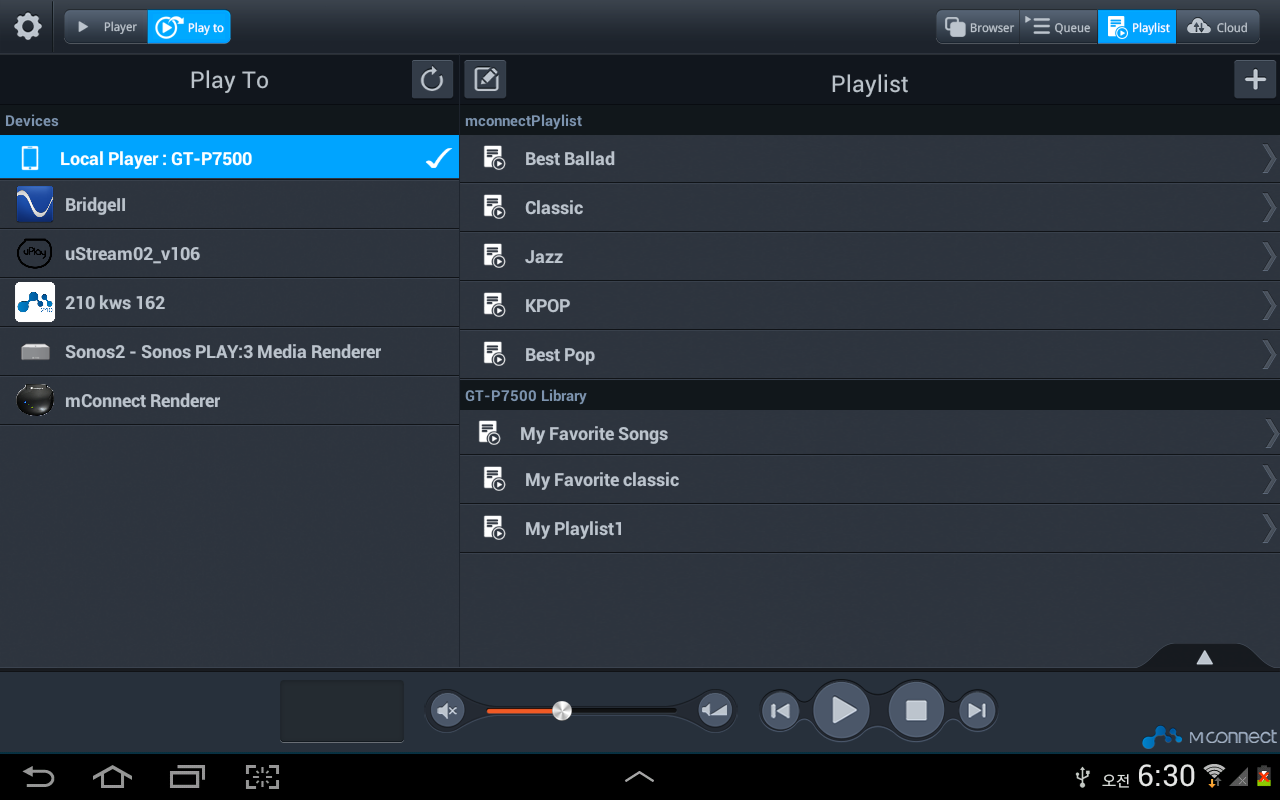This screenshot has width=1280, height=800.
Task: Open My Favorite Songs playlist
Action: coord(870,433)
